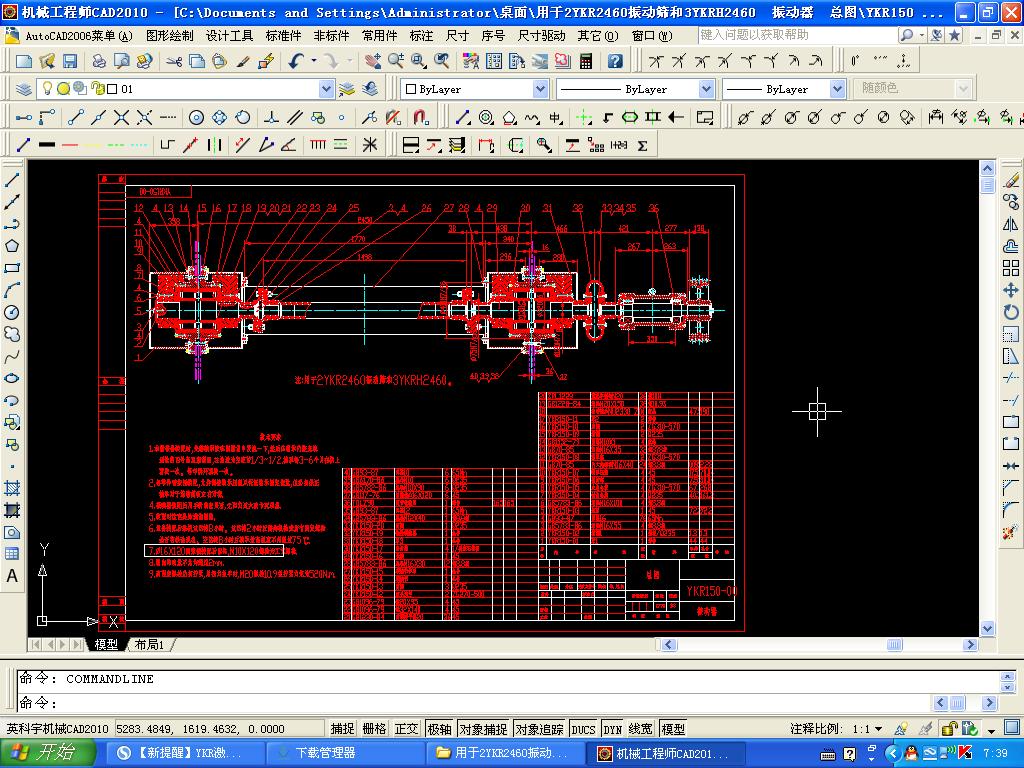Pick the multiline Text tool (A)

[x=12, y=576]
